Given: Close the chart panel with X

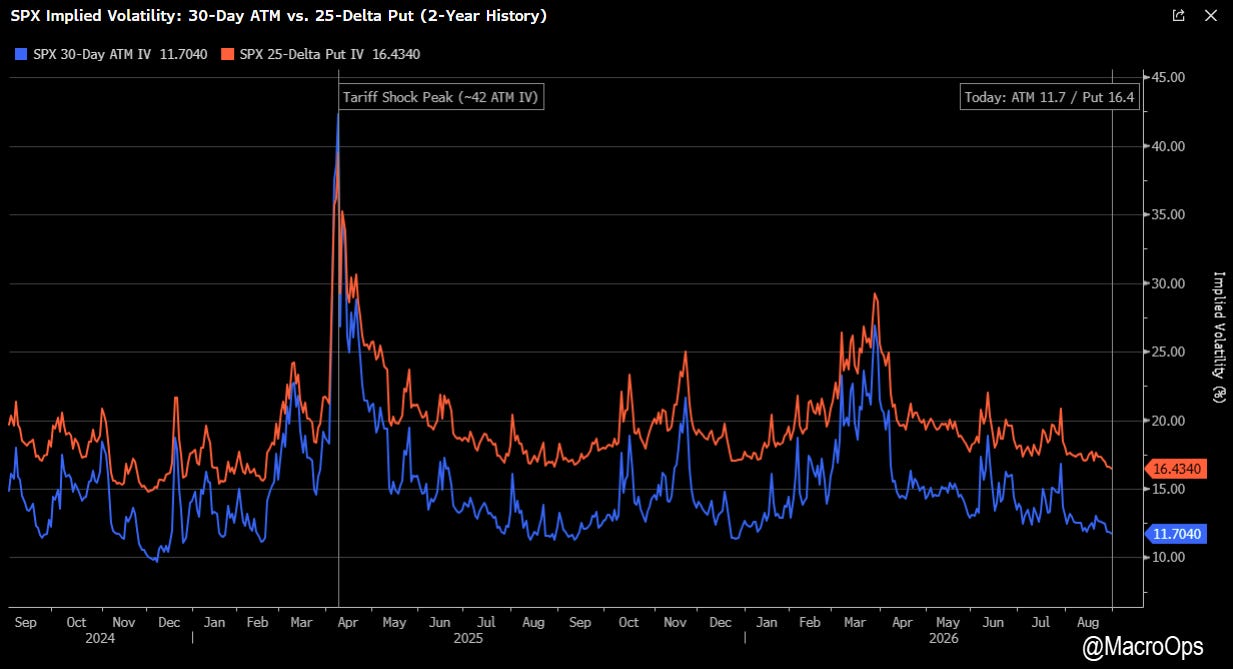Looking at the screenshot, I should (1211, 15).
